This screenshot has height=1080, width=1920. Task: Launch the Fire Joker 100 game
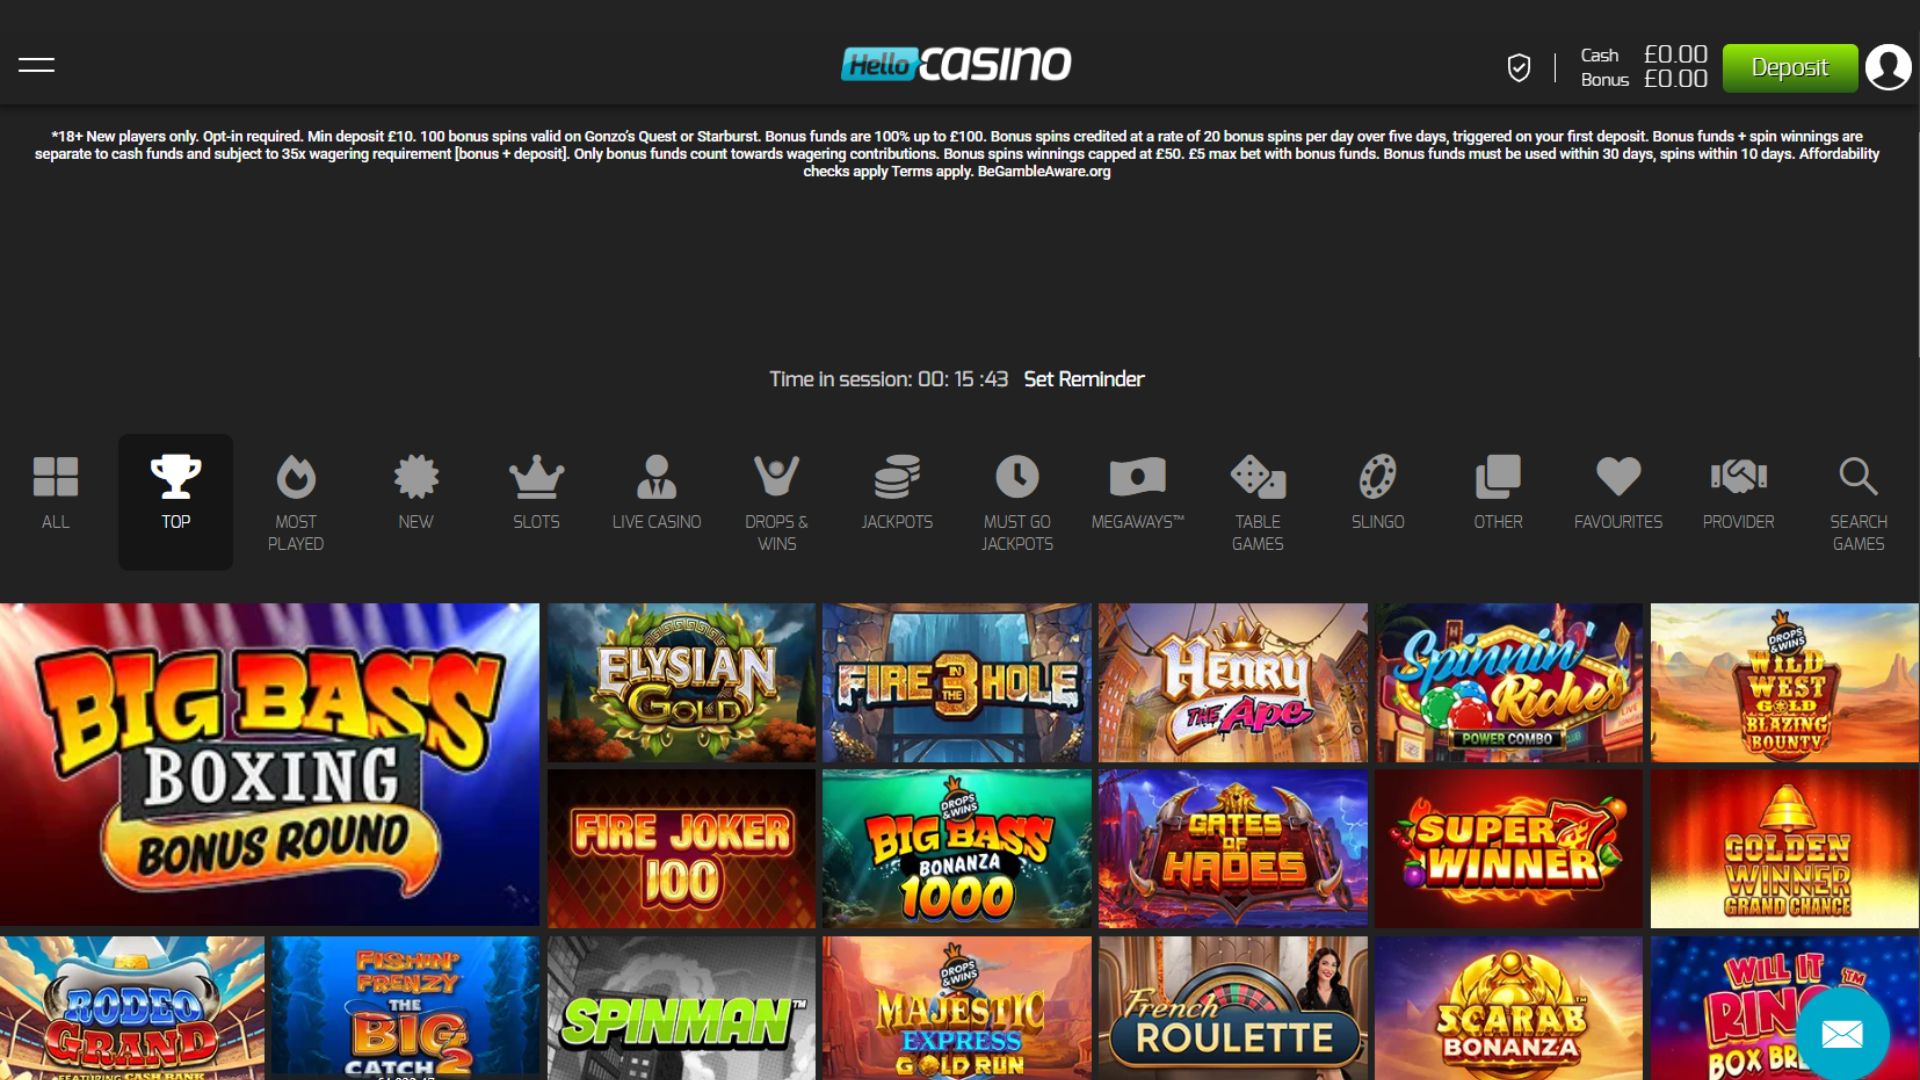[x=681, y=849]
